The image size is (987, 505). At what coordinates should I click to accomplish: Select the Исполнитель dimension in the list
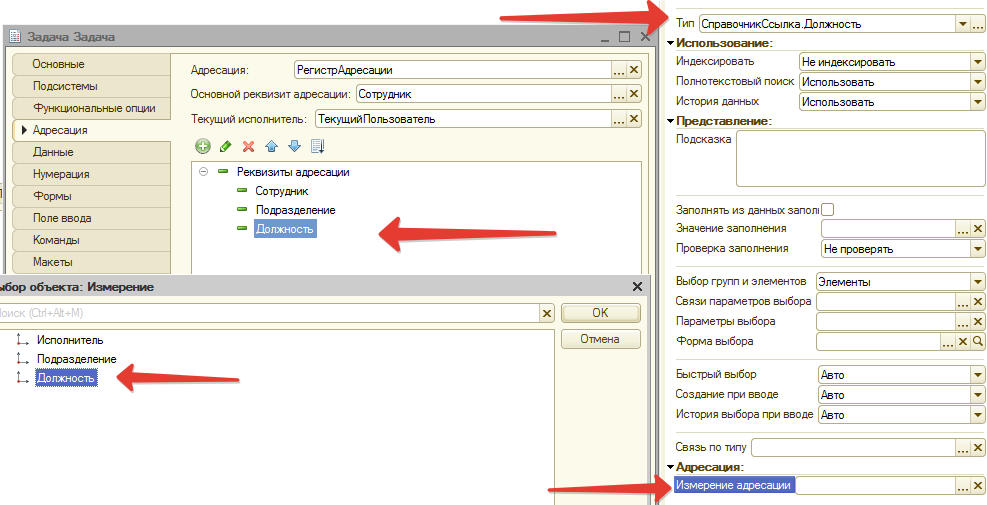click(70, 340)
